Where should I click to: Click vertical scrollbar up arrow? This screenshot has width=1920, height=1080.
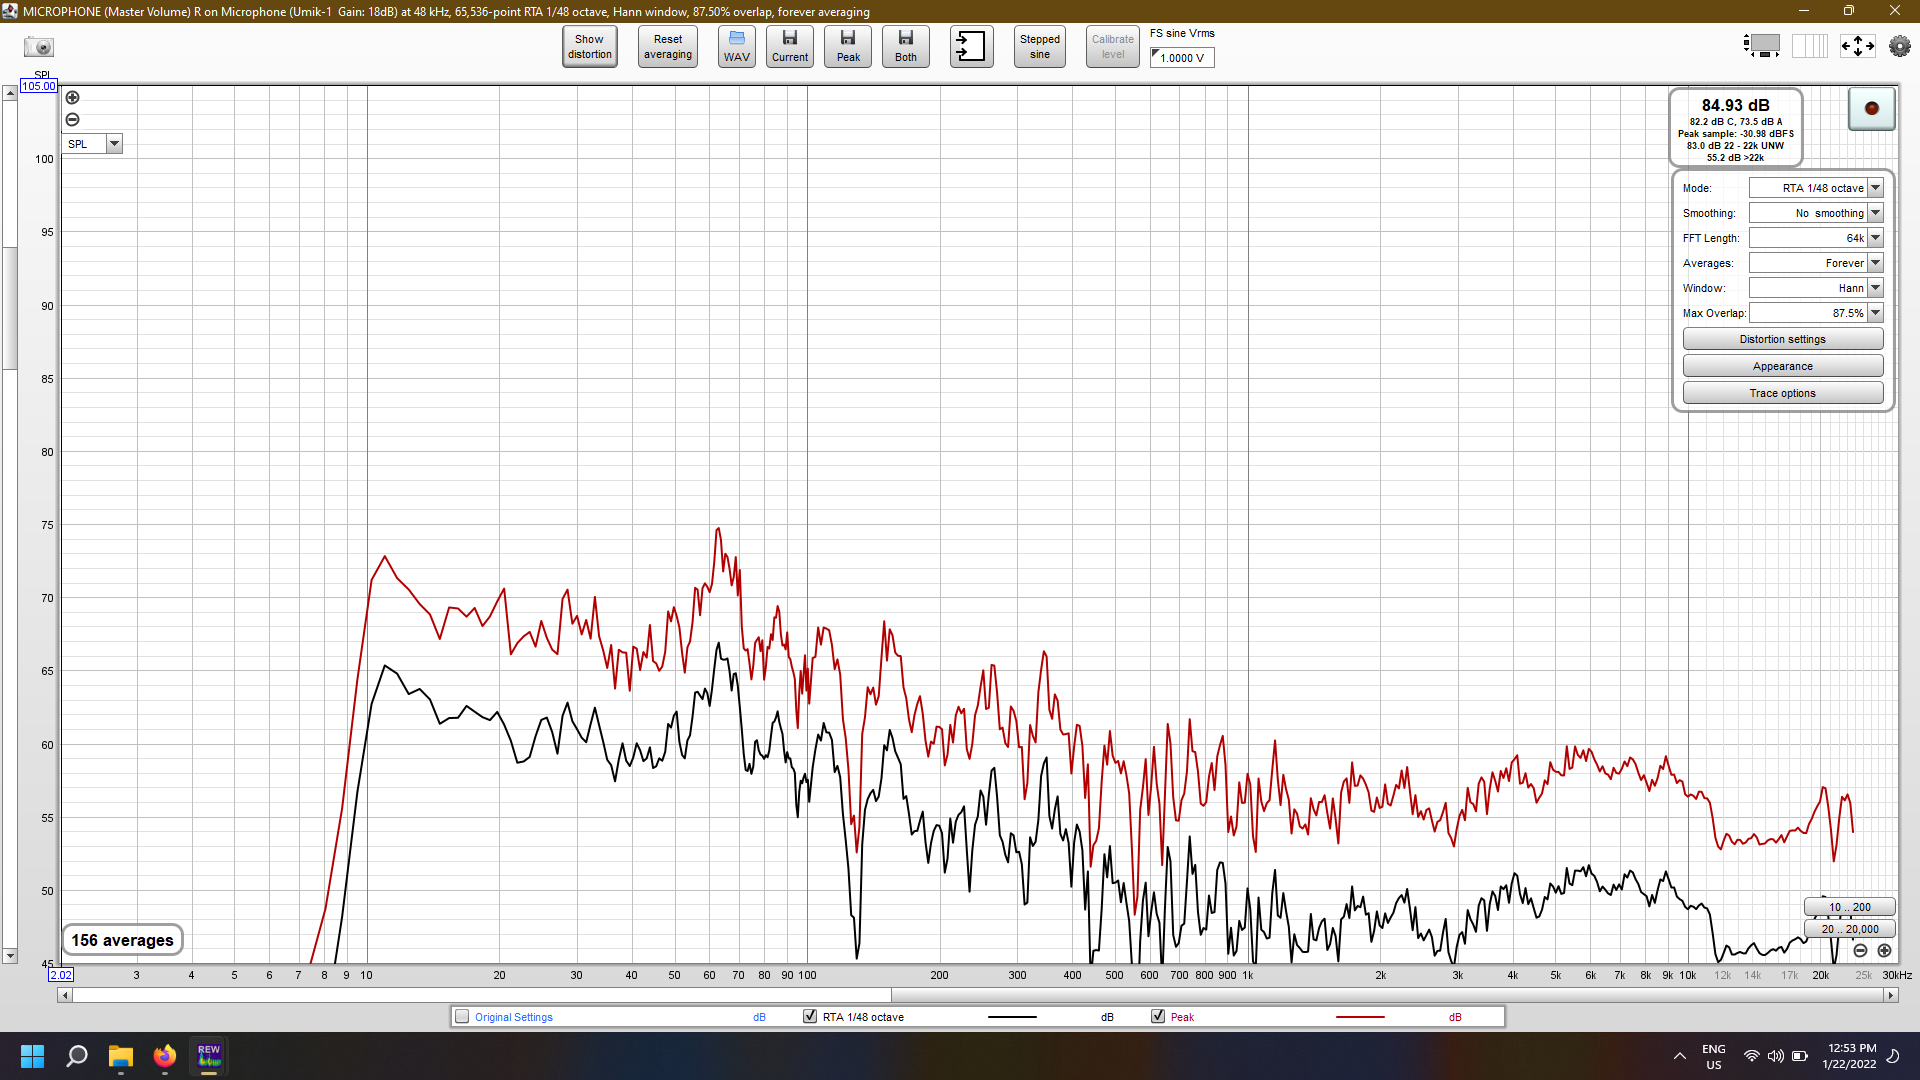(x=10, y=92)
